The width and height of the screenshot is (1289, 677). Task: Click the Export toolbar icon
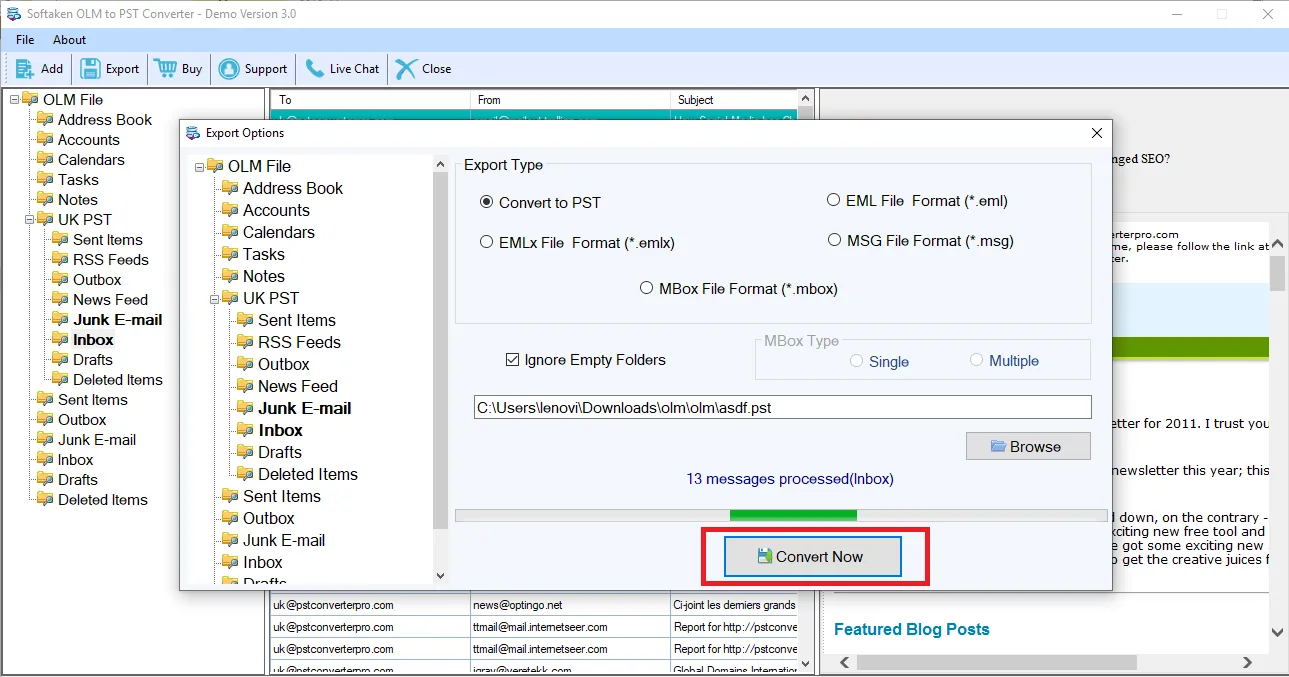click(90, 69)
